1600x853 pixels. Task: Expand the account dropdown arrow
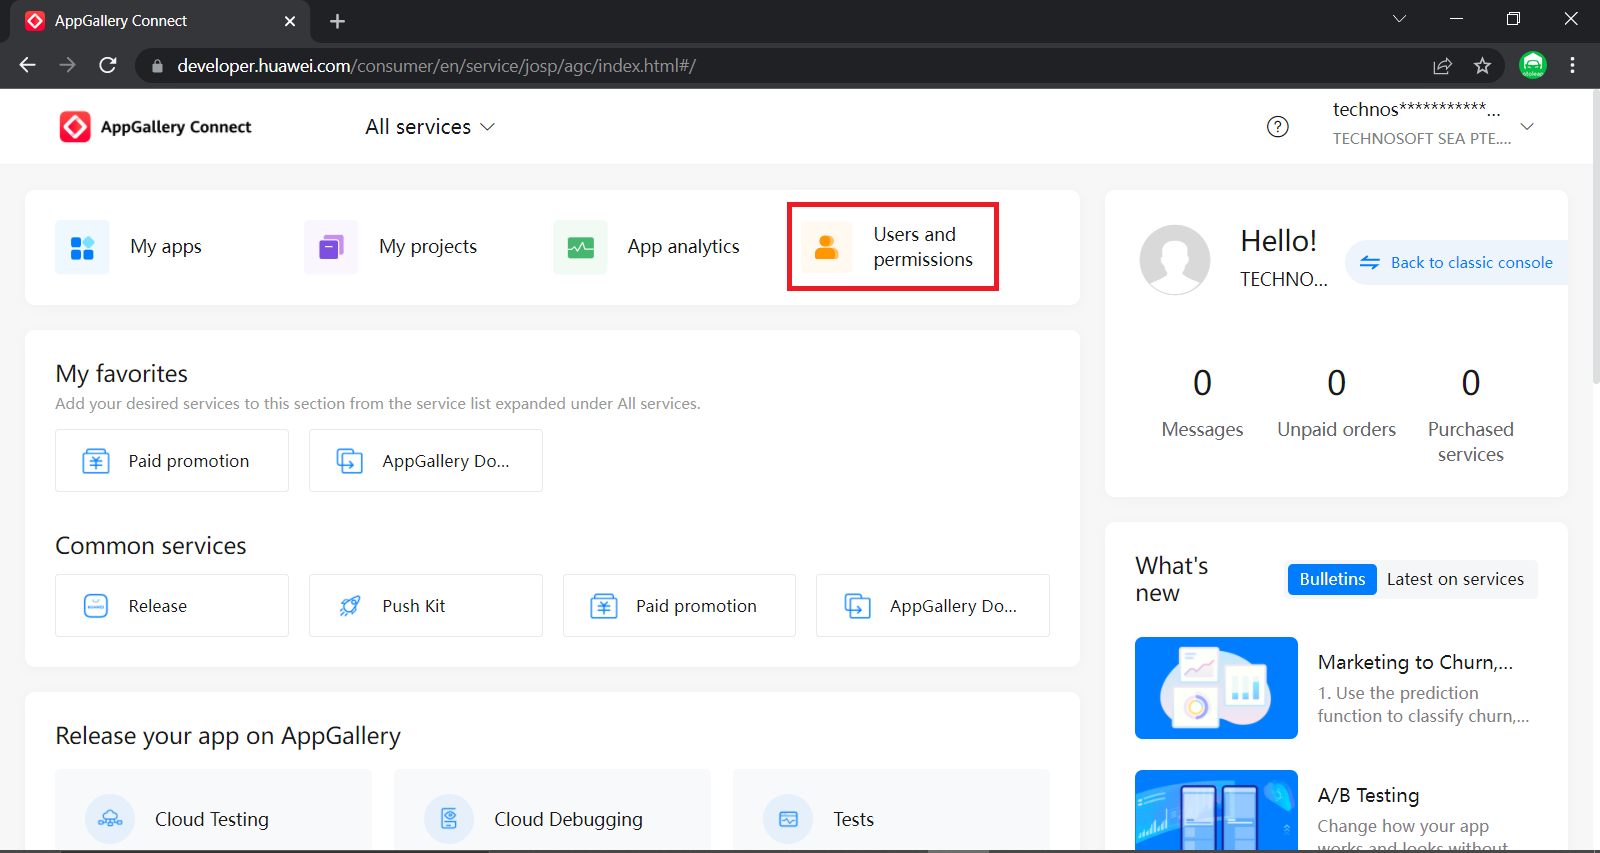tap(1527, 126)
